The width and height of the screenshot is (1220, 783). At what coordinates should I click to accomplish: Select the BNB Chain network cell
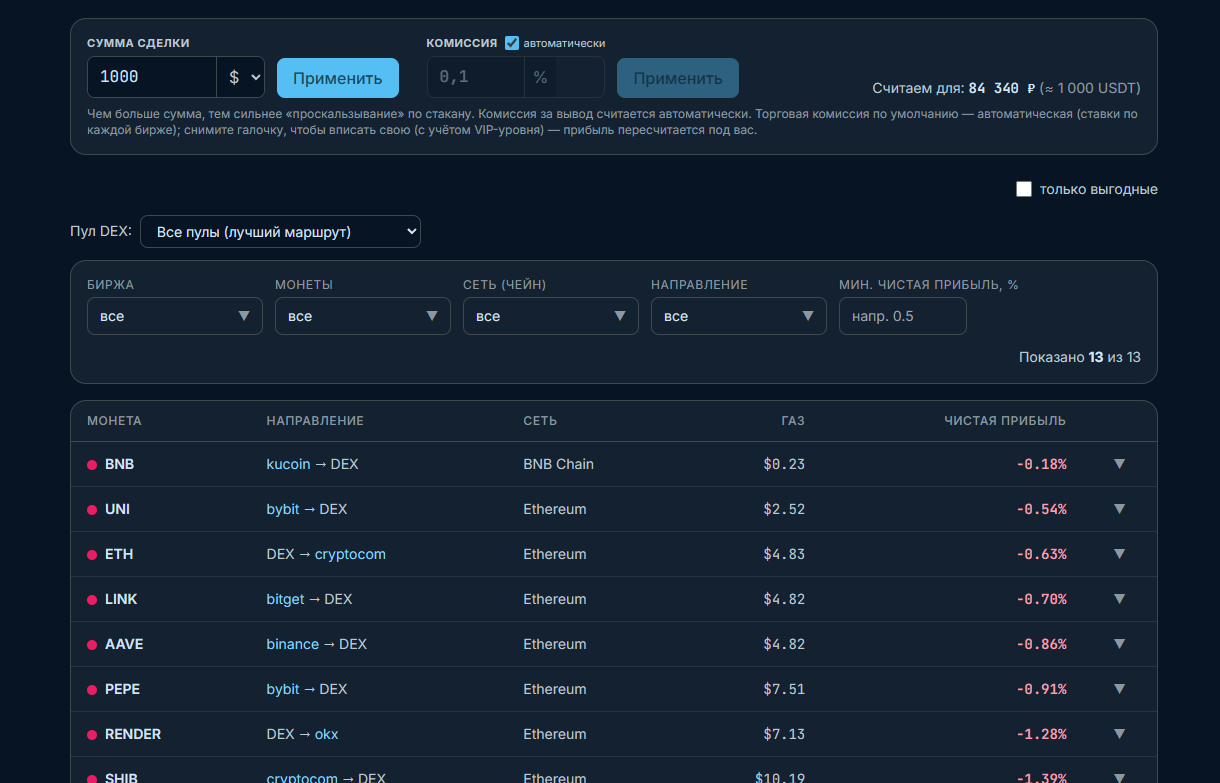click(558, 464)
